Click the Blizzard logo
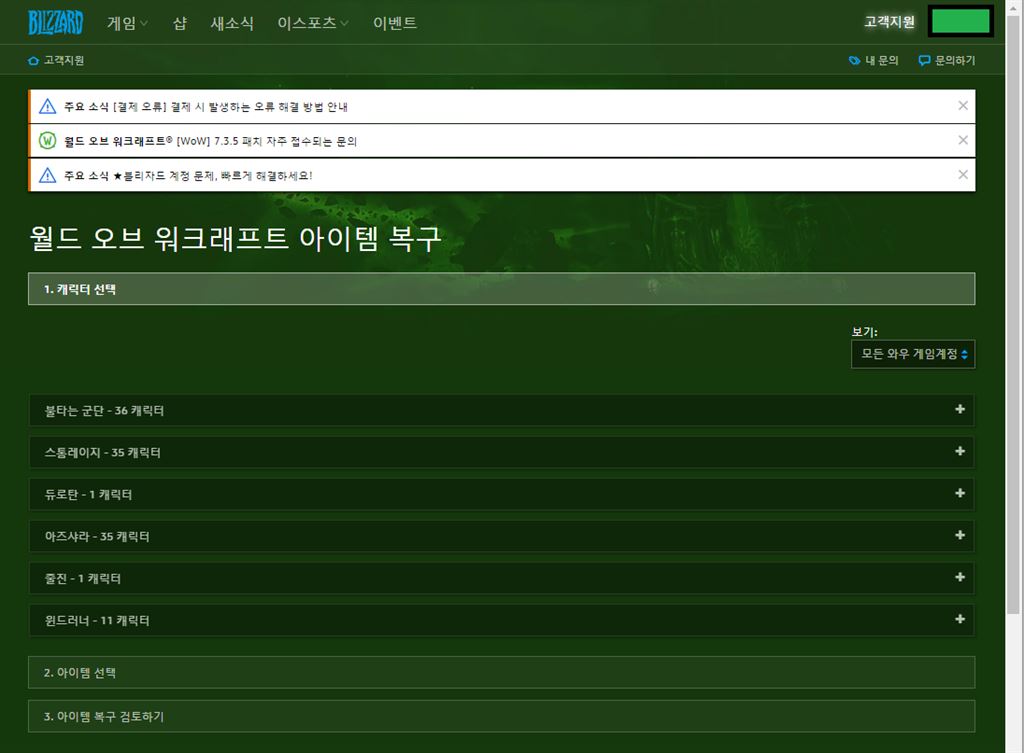Screen dimensions: 1024x753 point(56,23)
